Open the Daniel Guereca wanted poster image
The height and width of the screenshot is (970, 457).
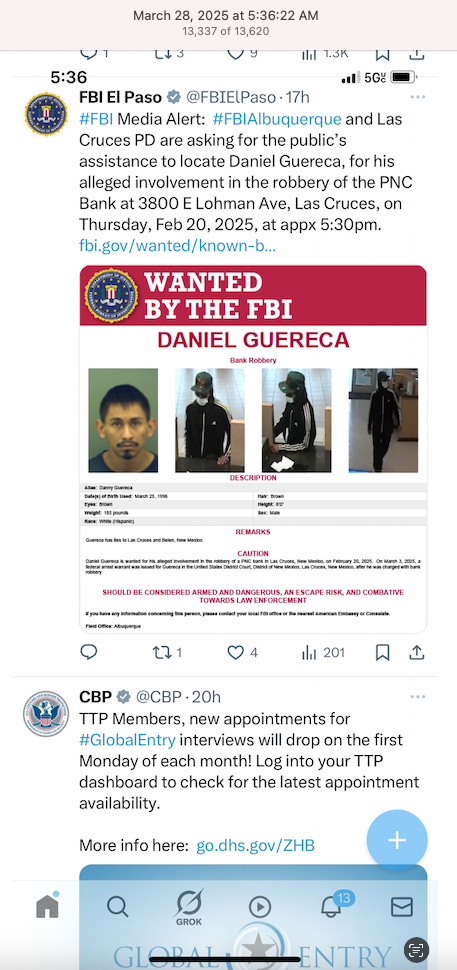point(253,449)
